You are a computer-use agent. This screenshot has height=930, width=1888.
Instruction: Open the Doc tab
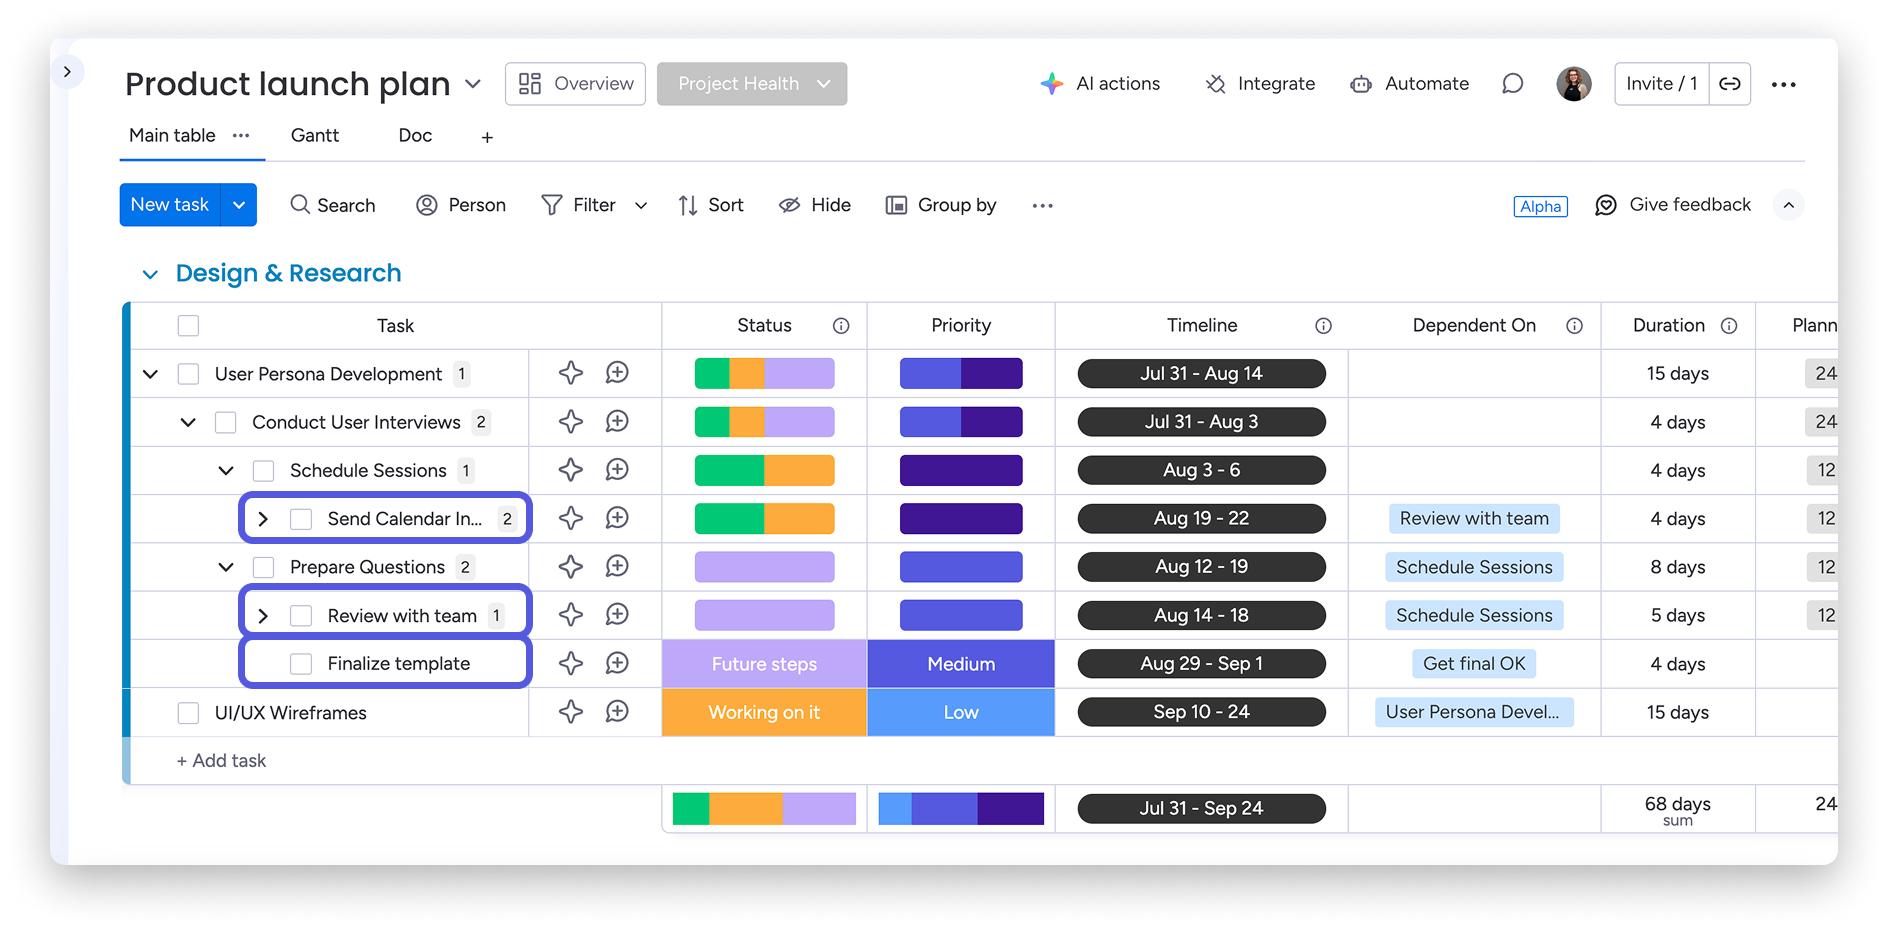[415, 135]
